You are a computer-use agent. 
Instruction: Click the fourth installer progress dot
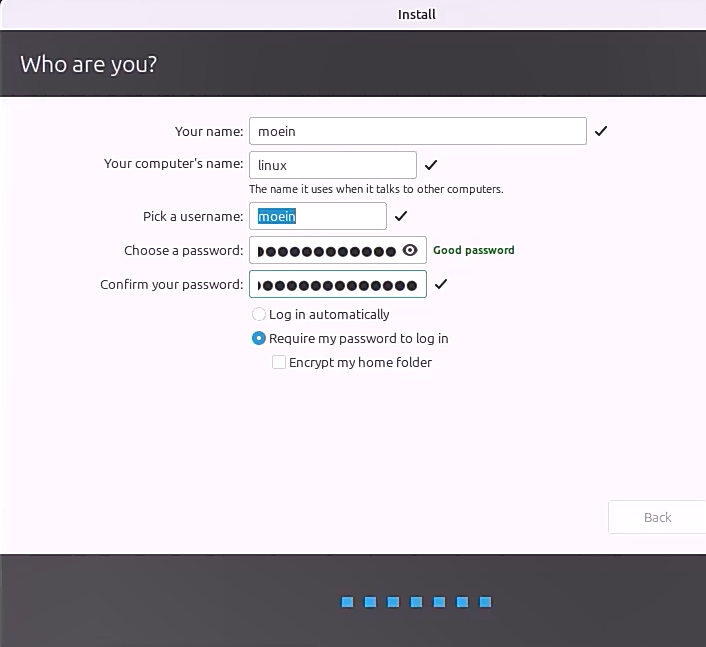point(416,602)
